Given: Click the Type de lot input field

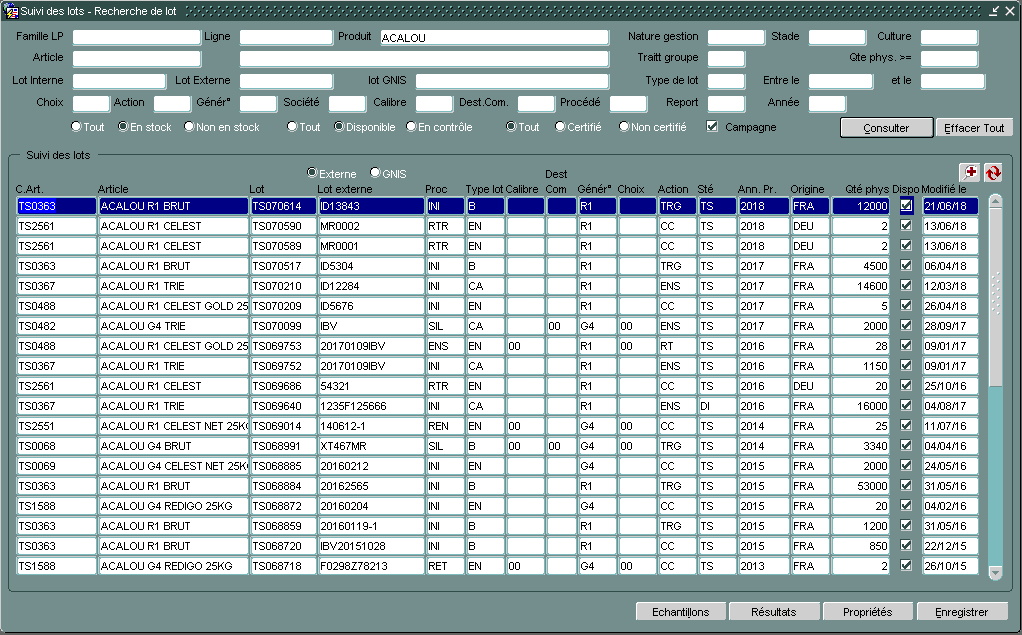Looking at the screenshot, I should pyautogui.click(x=726, y=81).
